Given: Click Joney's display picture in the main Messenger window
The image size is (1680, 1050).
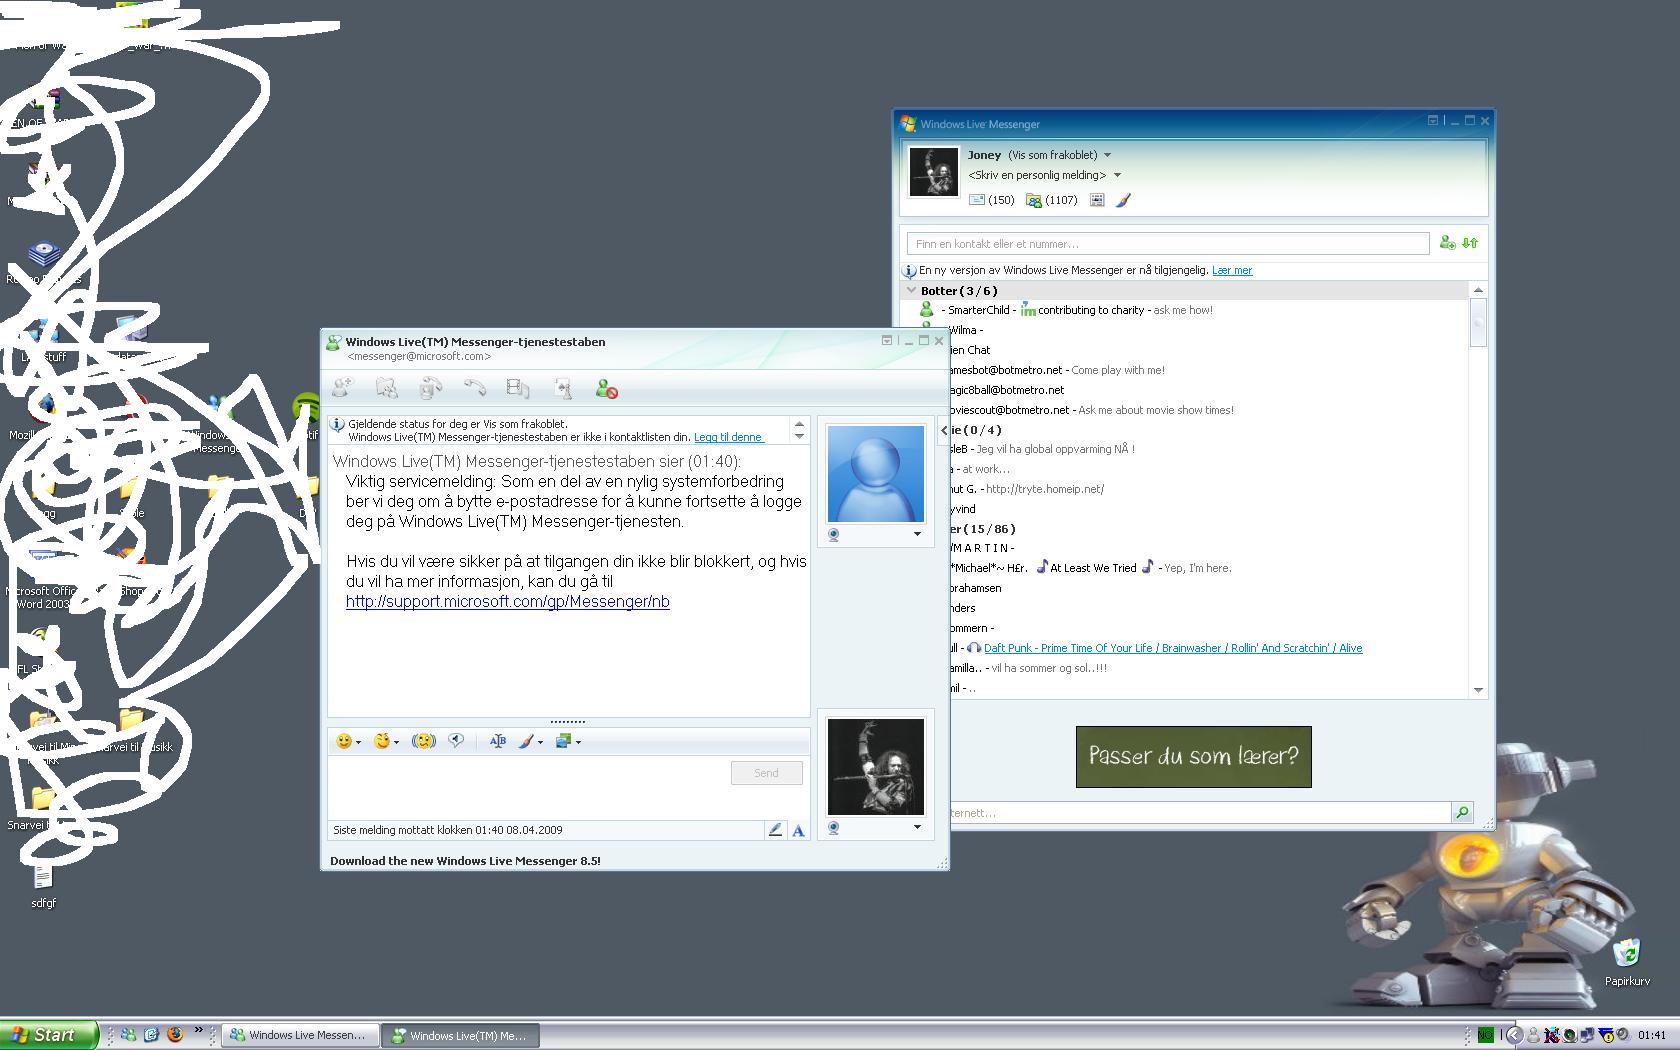Looking at the screenshot, I should coord(934,172).
